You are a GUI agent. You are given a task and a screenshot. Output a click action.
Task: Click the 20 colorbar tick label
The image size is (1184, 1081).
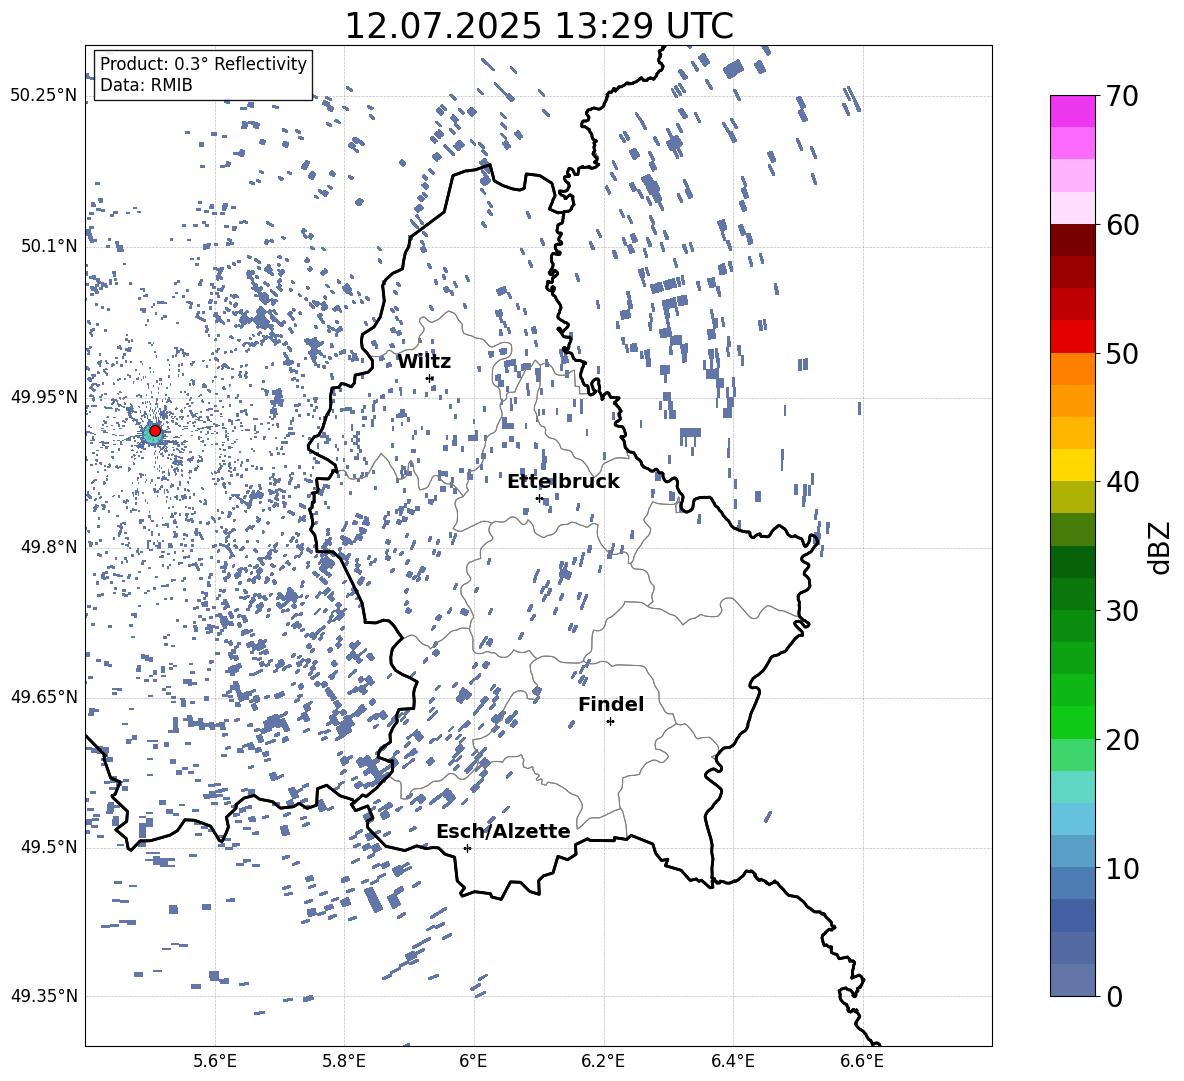tap(1122, 740)
